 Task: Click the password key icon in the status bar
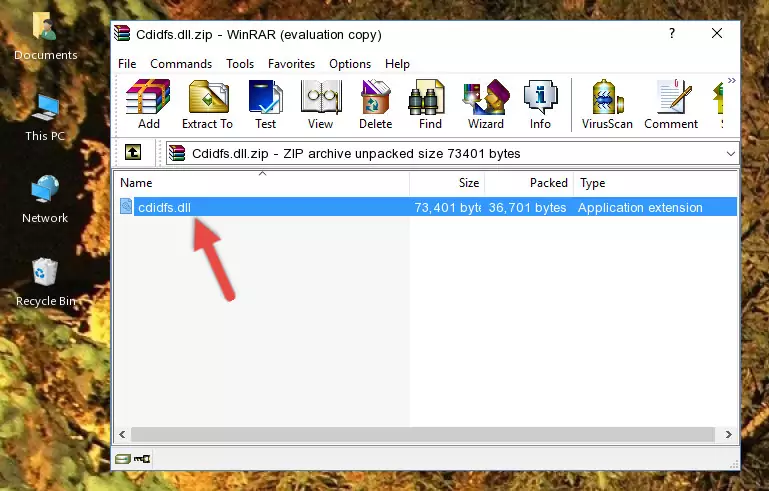[142, 459]
